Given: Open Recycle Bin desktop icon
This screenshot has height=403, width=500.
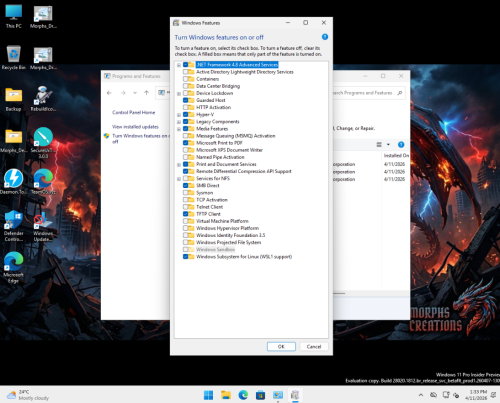Looking at the screenshot, I should click(x=14, y=58).
